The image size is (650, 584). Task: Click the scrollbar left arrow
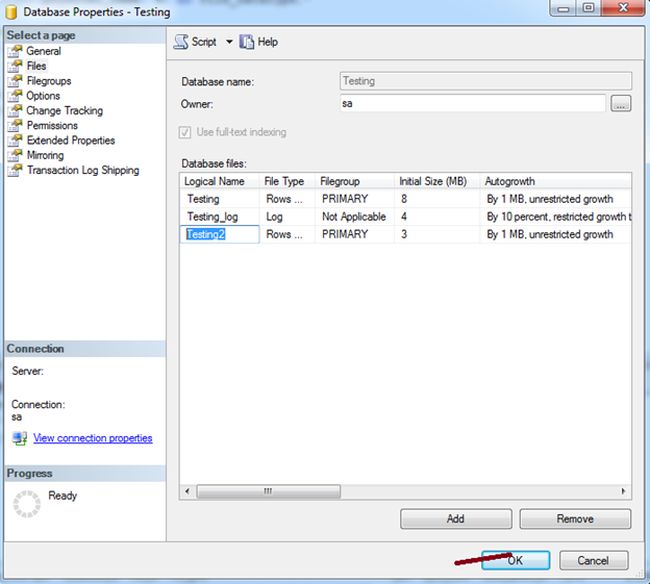coord(187,492)
